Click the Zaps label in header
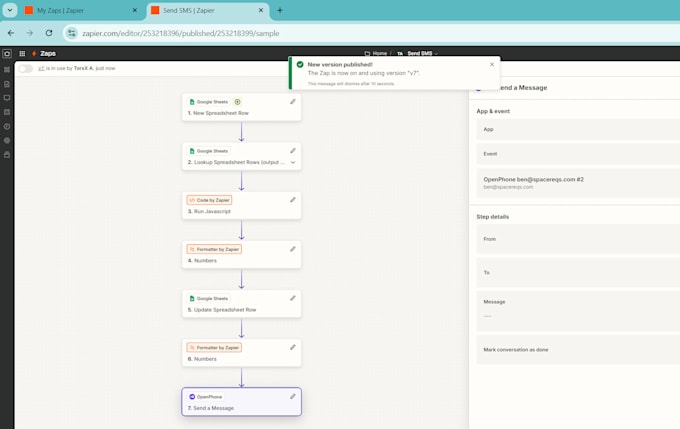This screenshot has height=429, width=680. (x=48, y=53)
